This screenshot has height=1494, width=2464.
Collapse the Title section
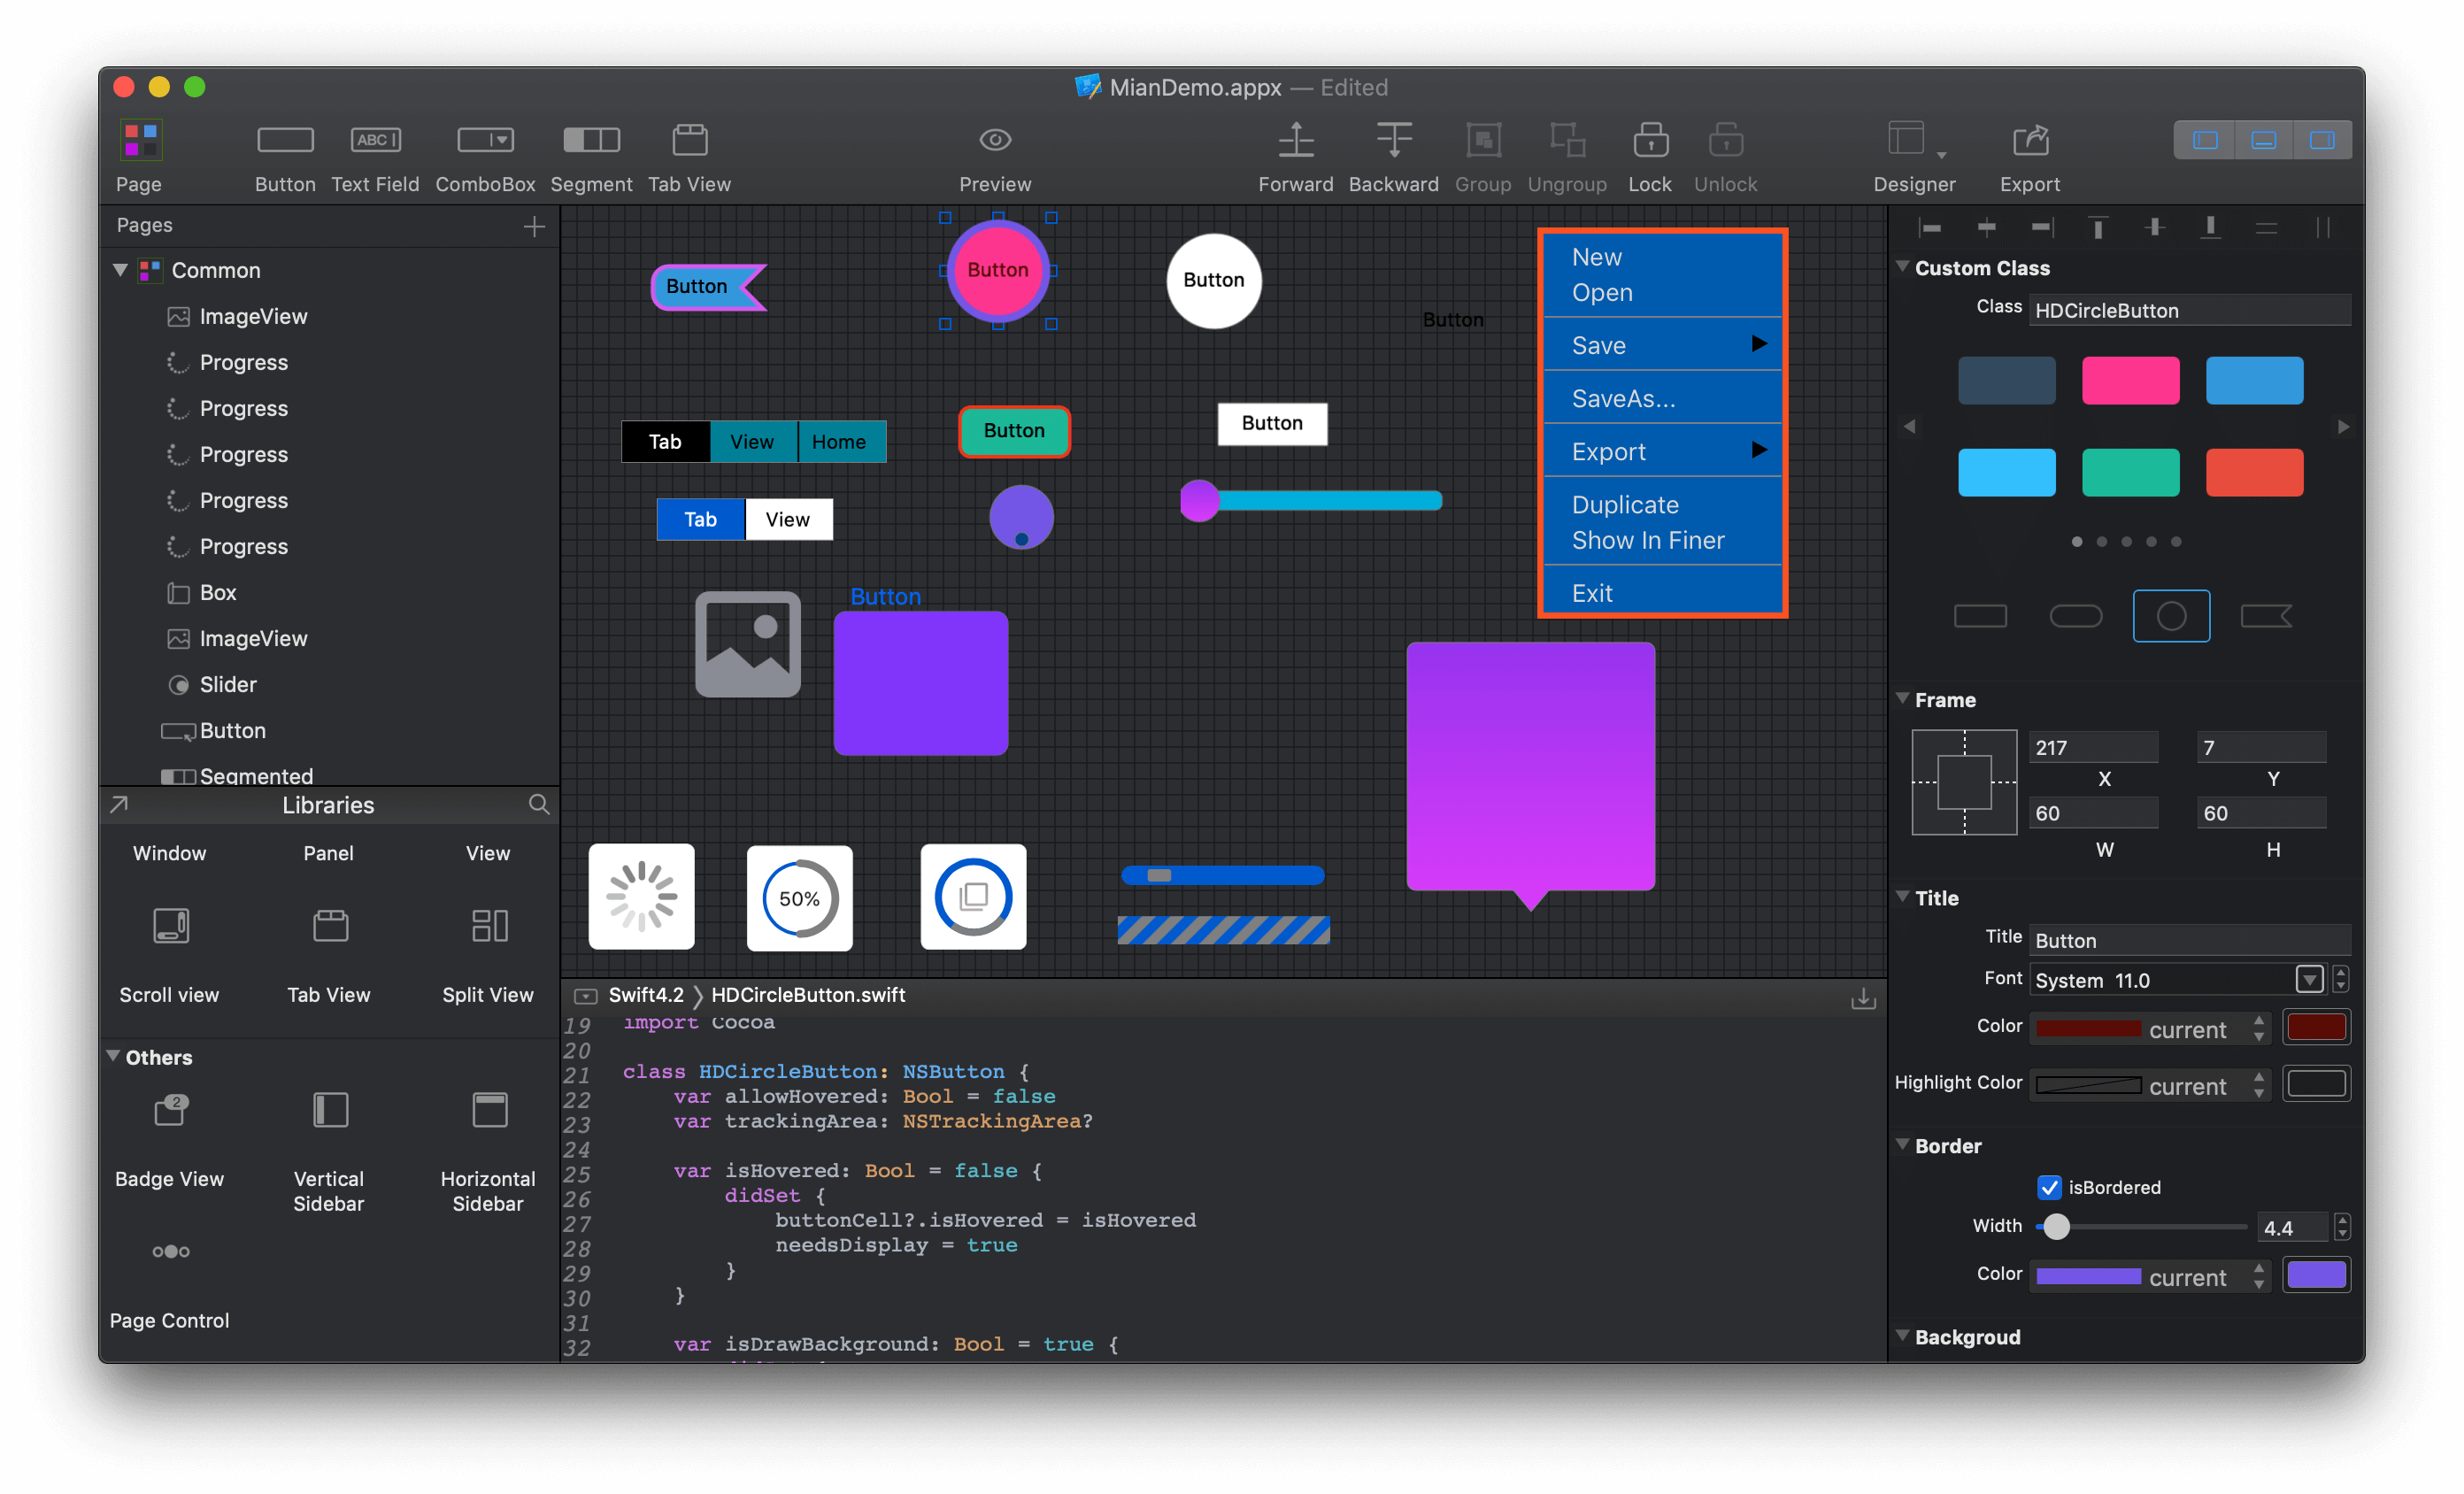point(1902,897)
